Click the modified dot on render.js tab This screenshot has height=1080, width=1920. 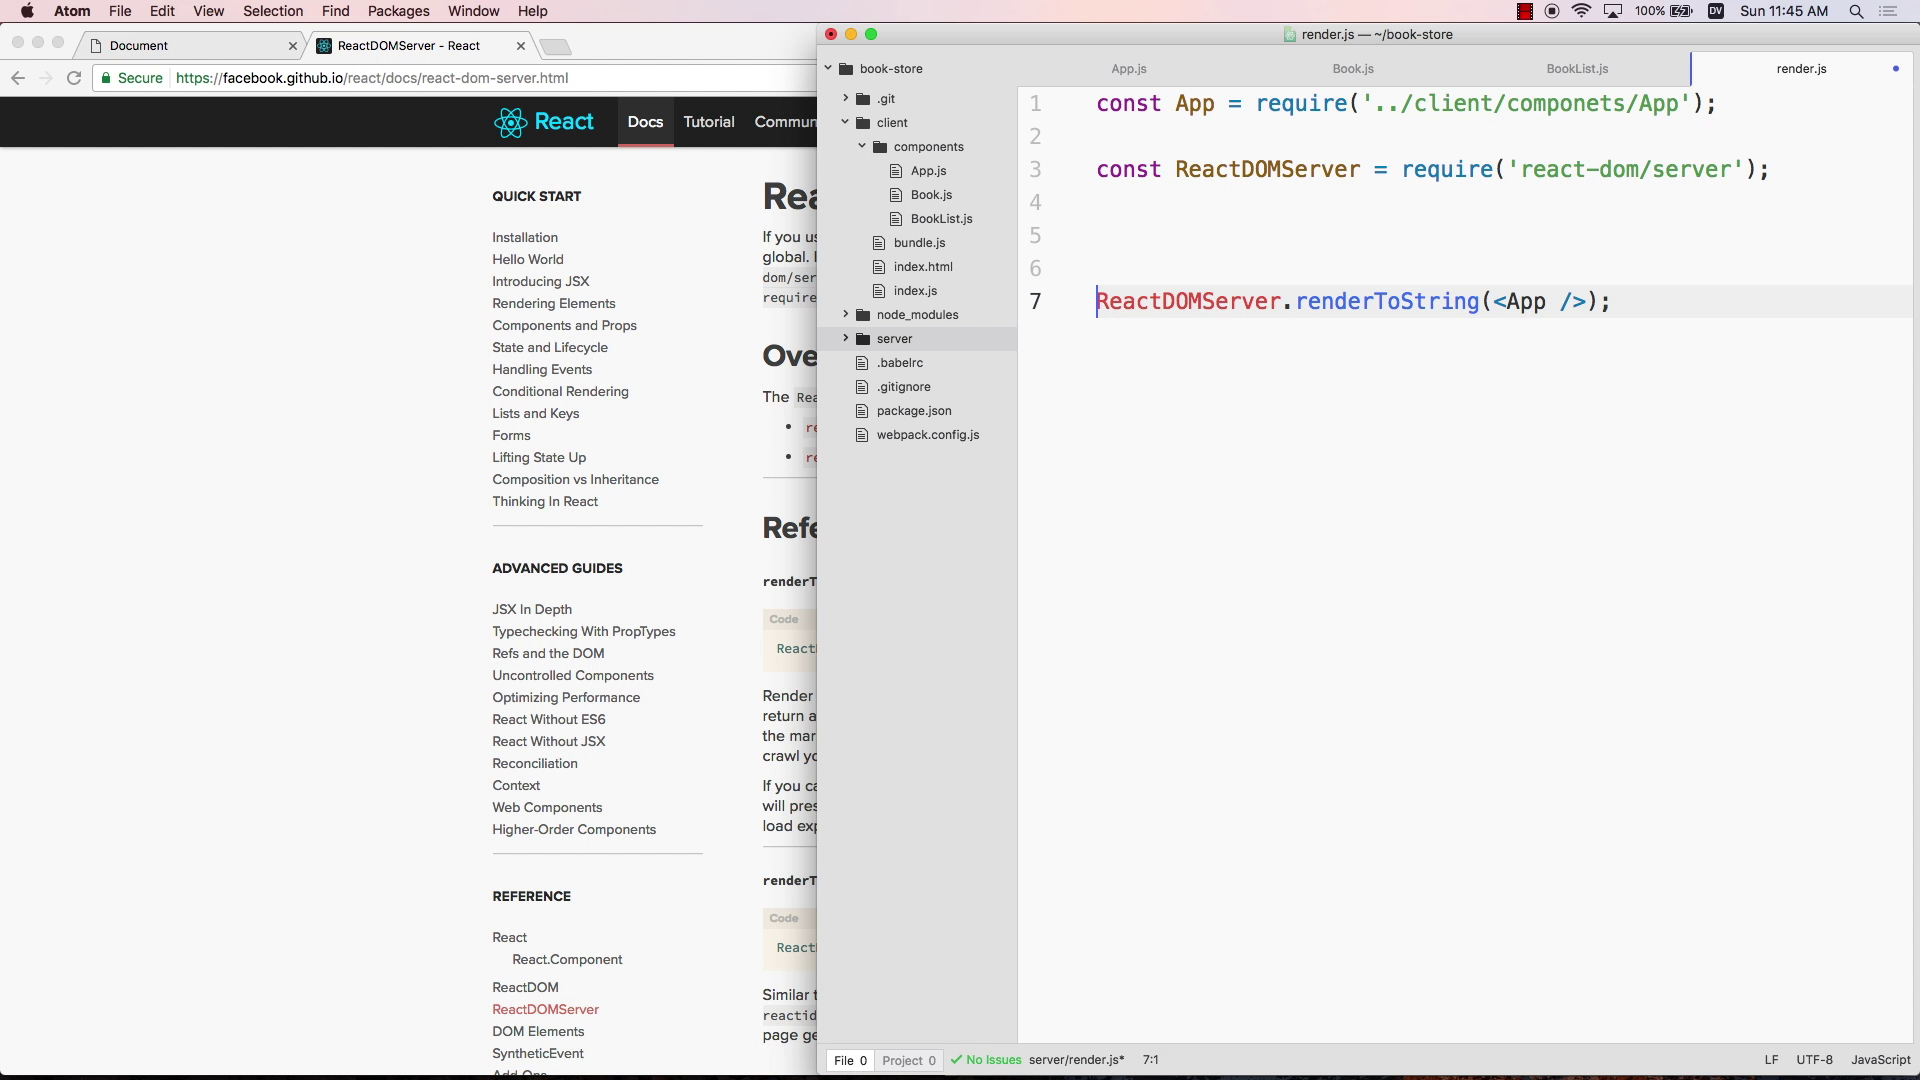[x=1896, y=69]
